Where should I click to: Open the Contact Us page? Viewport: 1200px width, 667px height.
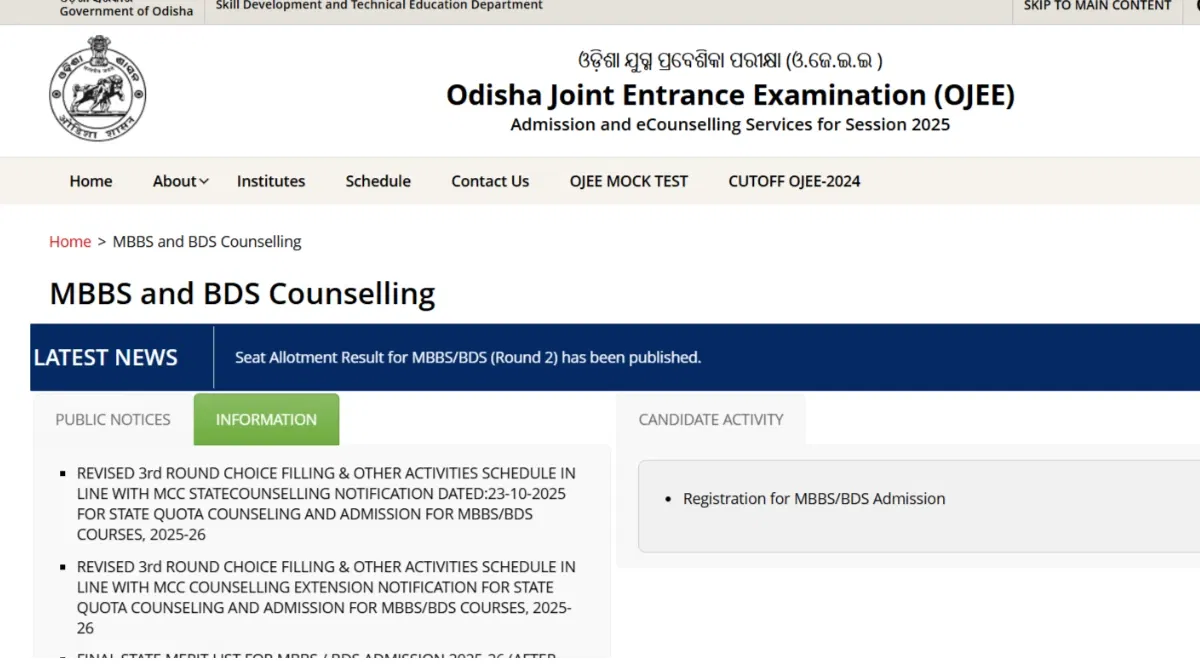pos(490,181)
